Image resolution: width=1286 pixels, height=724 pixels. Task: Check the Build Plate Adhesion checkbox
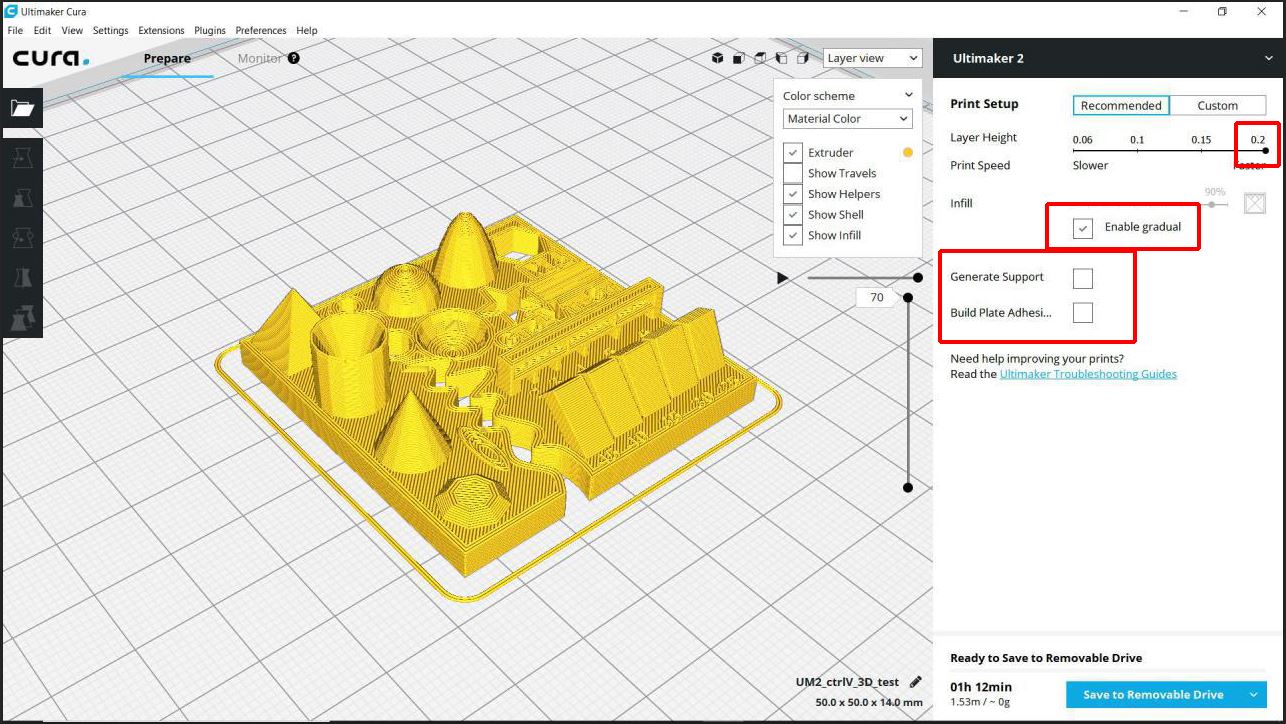point(1083,313)
